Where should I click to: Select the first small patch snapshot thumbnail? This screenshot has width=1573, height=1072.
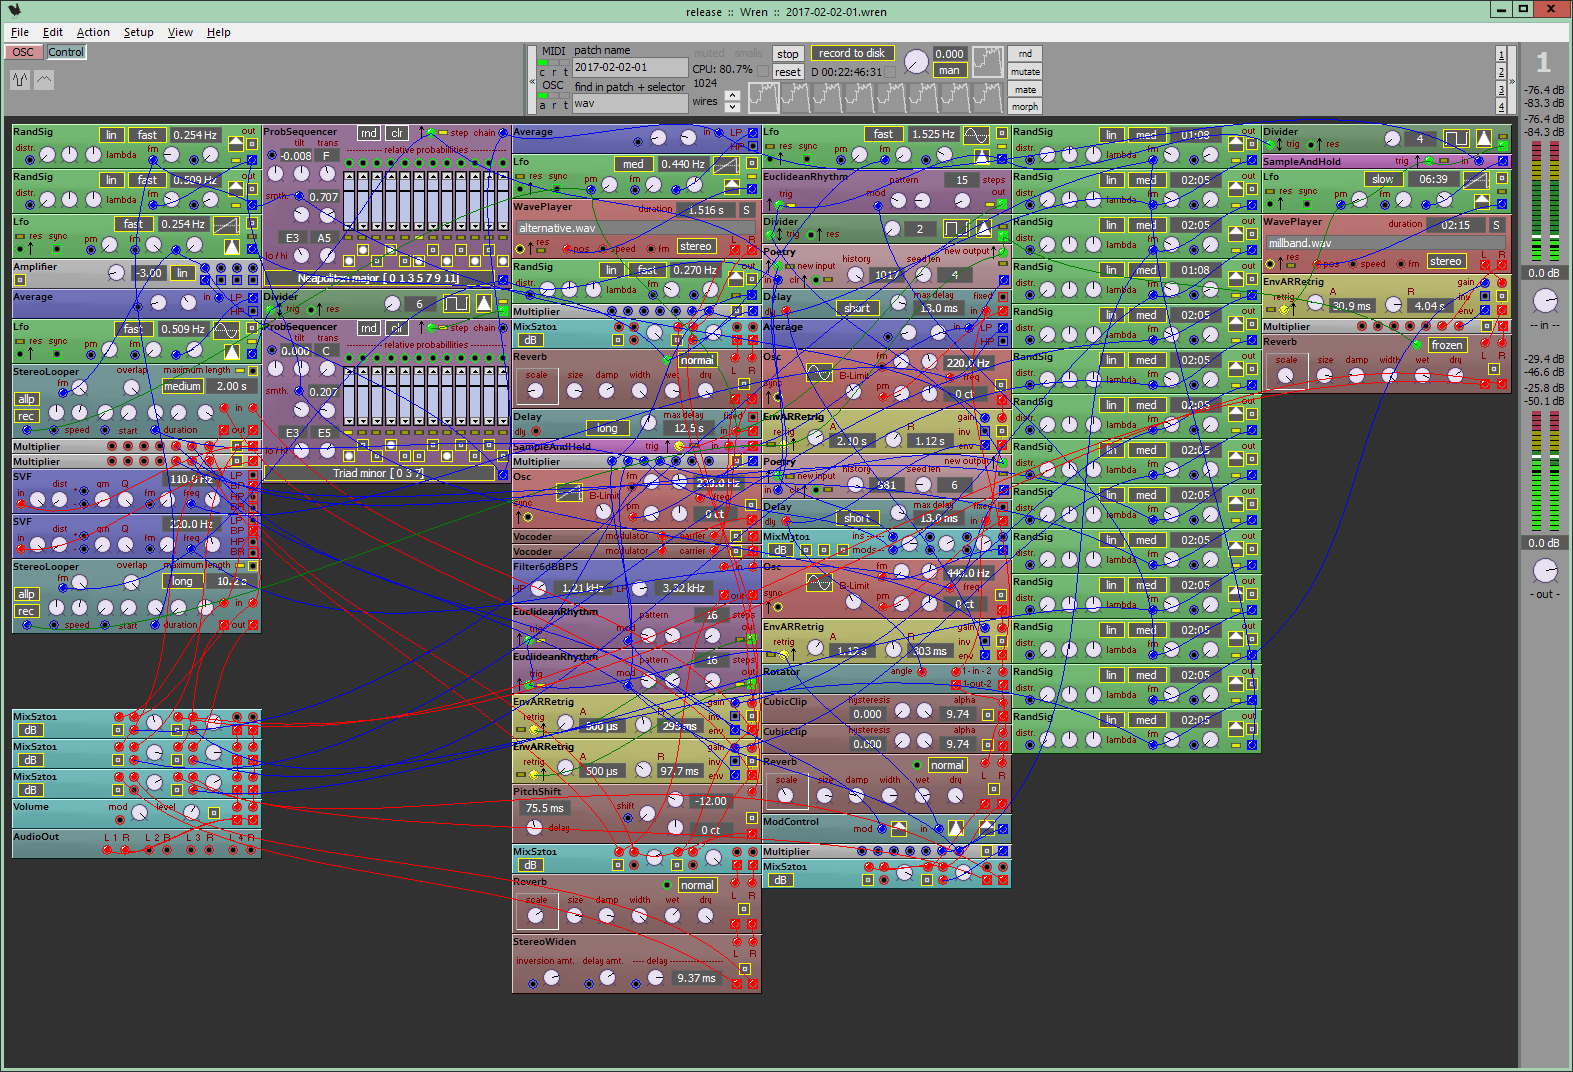[x=763, y=97]
